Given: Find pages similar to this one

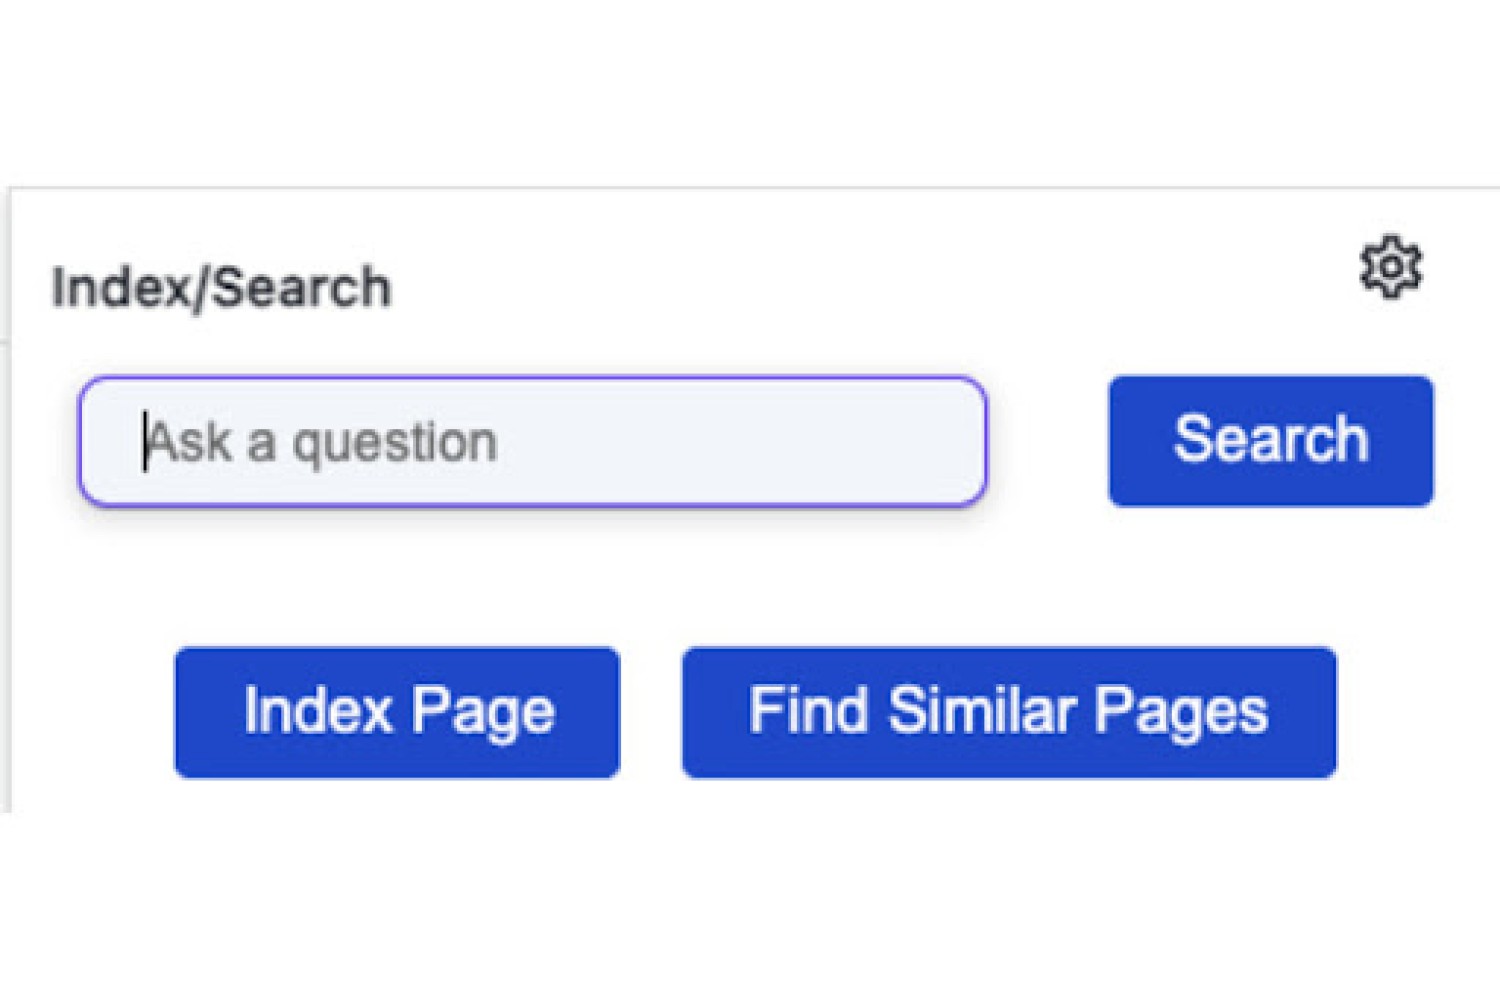Looking at the screenshot, I should click(x=1009, y=712).
